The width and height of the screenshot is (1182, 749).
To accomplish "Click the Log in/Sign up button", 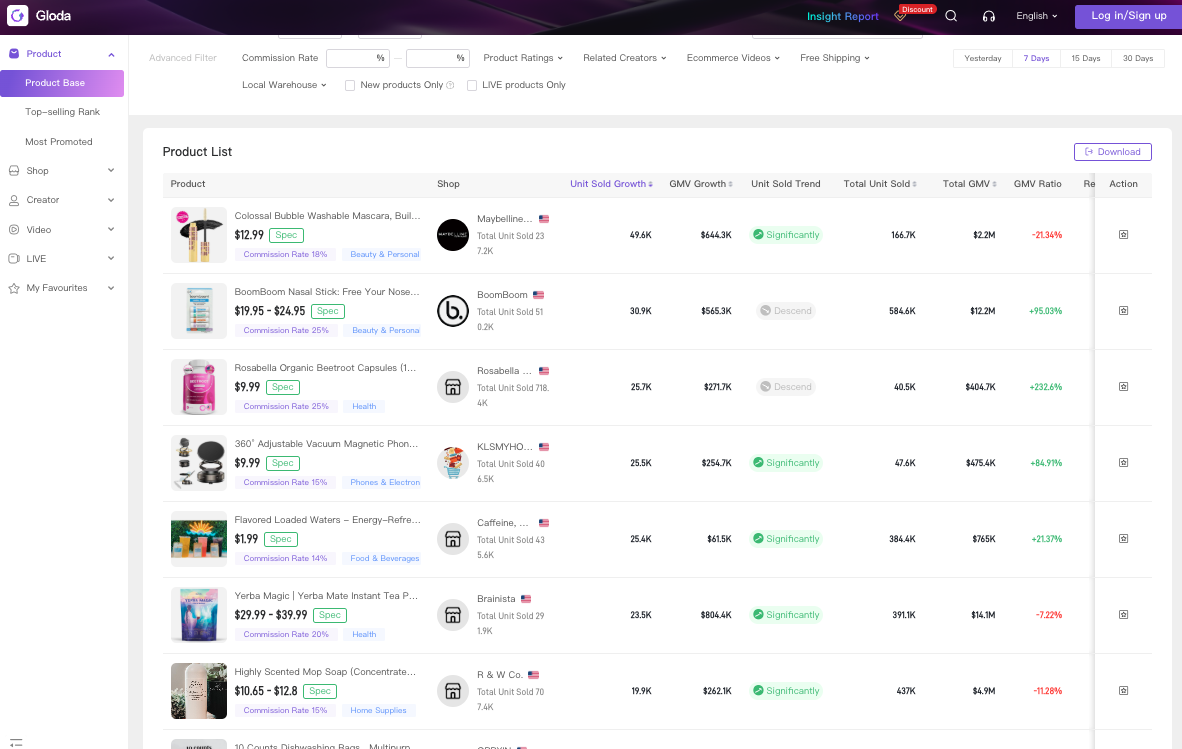I will point(1128,16).
